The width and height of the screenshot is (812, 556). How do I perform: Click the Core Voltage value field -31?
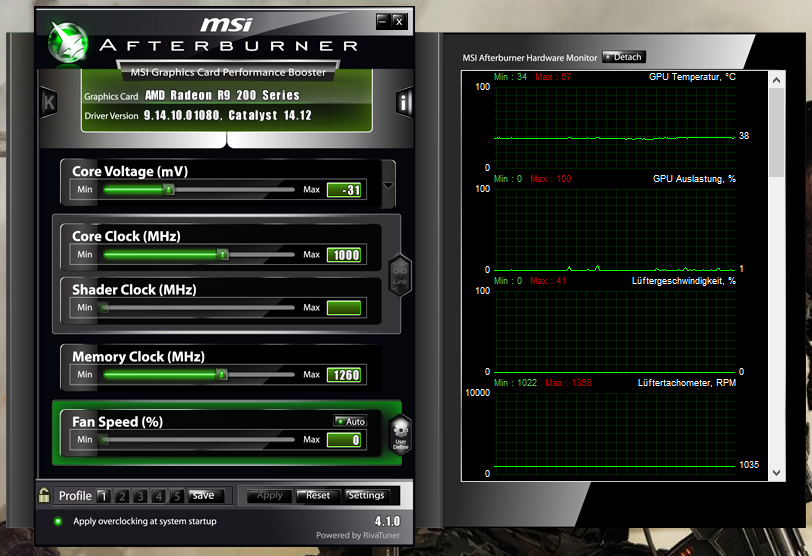(344, 190)
